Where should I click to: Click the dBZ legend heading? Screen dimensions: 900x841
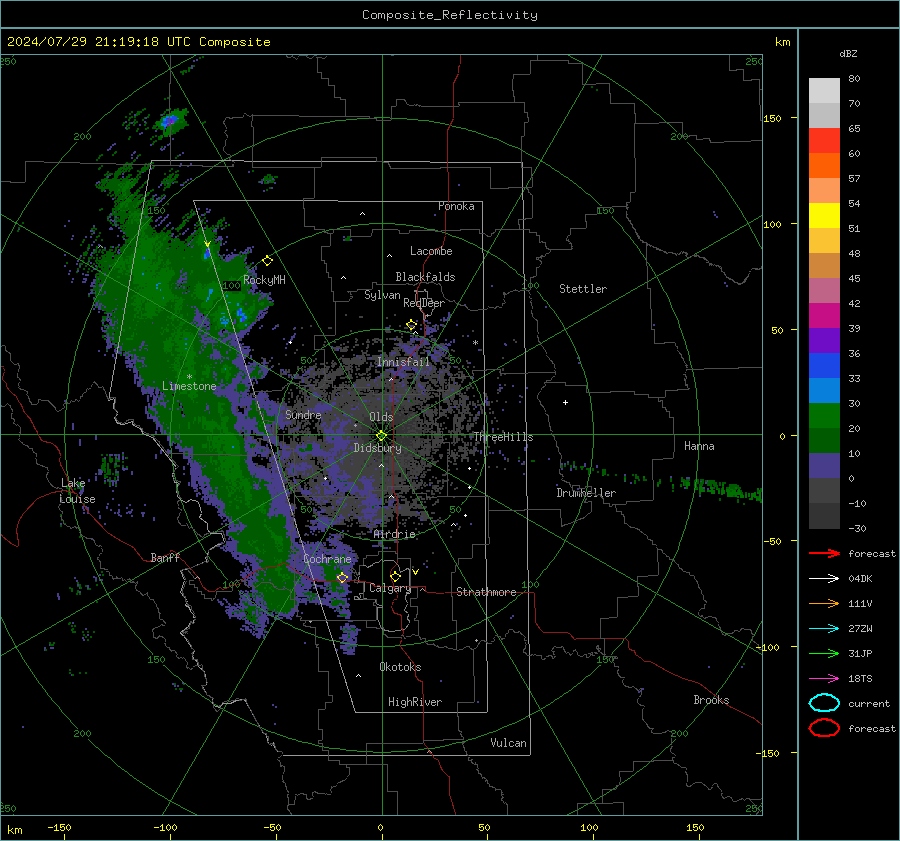(848, 53)
